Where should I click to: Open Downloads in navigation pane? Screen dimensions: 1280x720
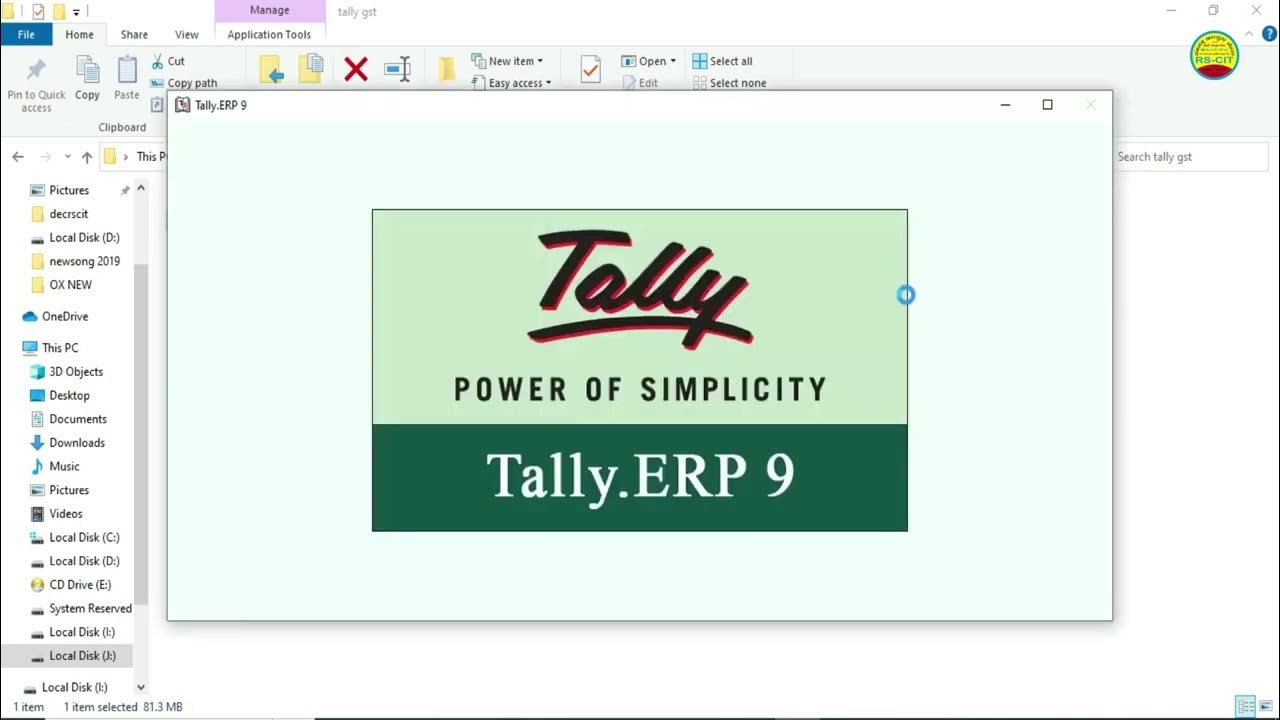pos(76,443)
